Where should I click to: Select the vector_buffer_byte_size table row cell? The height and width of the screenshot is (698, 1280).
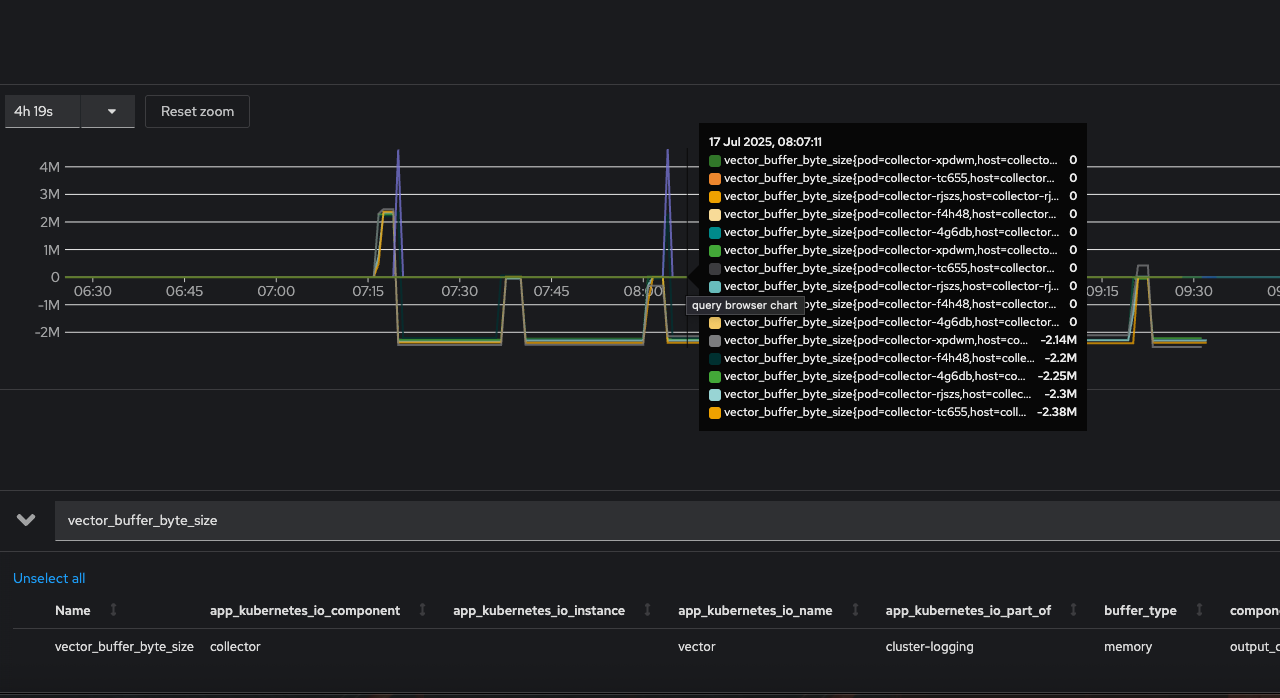(x=124, y=647)
